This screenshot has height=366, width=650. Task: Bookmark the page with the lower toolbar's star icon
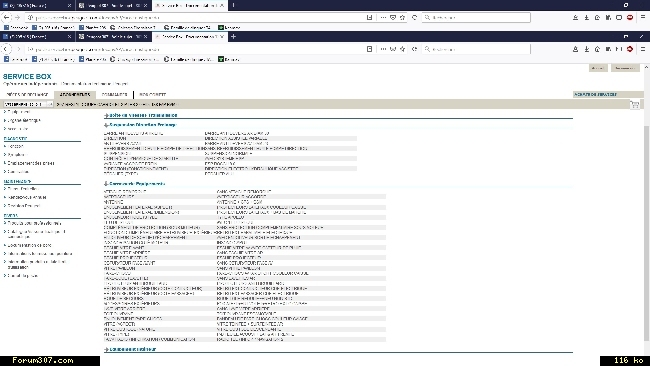pyautogui.click(x=402, y=49)
